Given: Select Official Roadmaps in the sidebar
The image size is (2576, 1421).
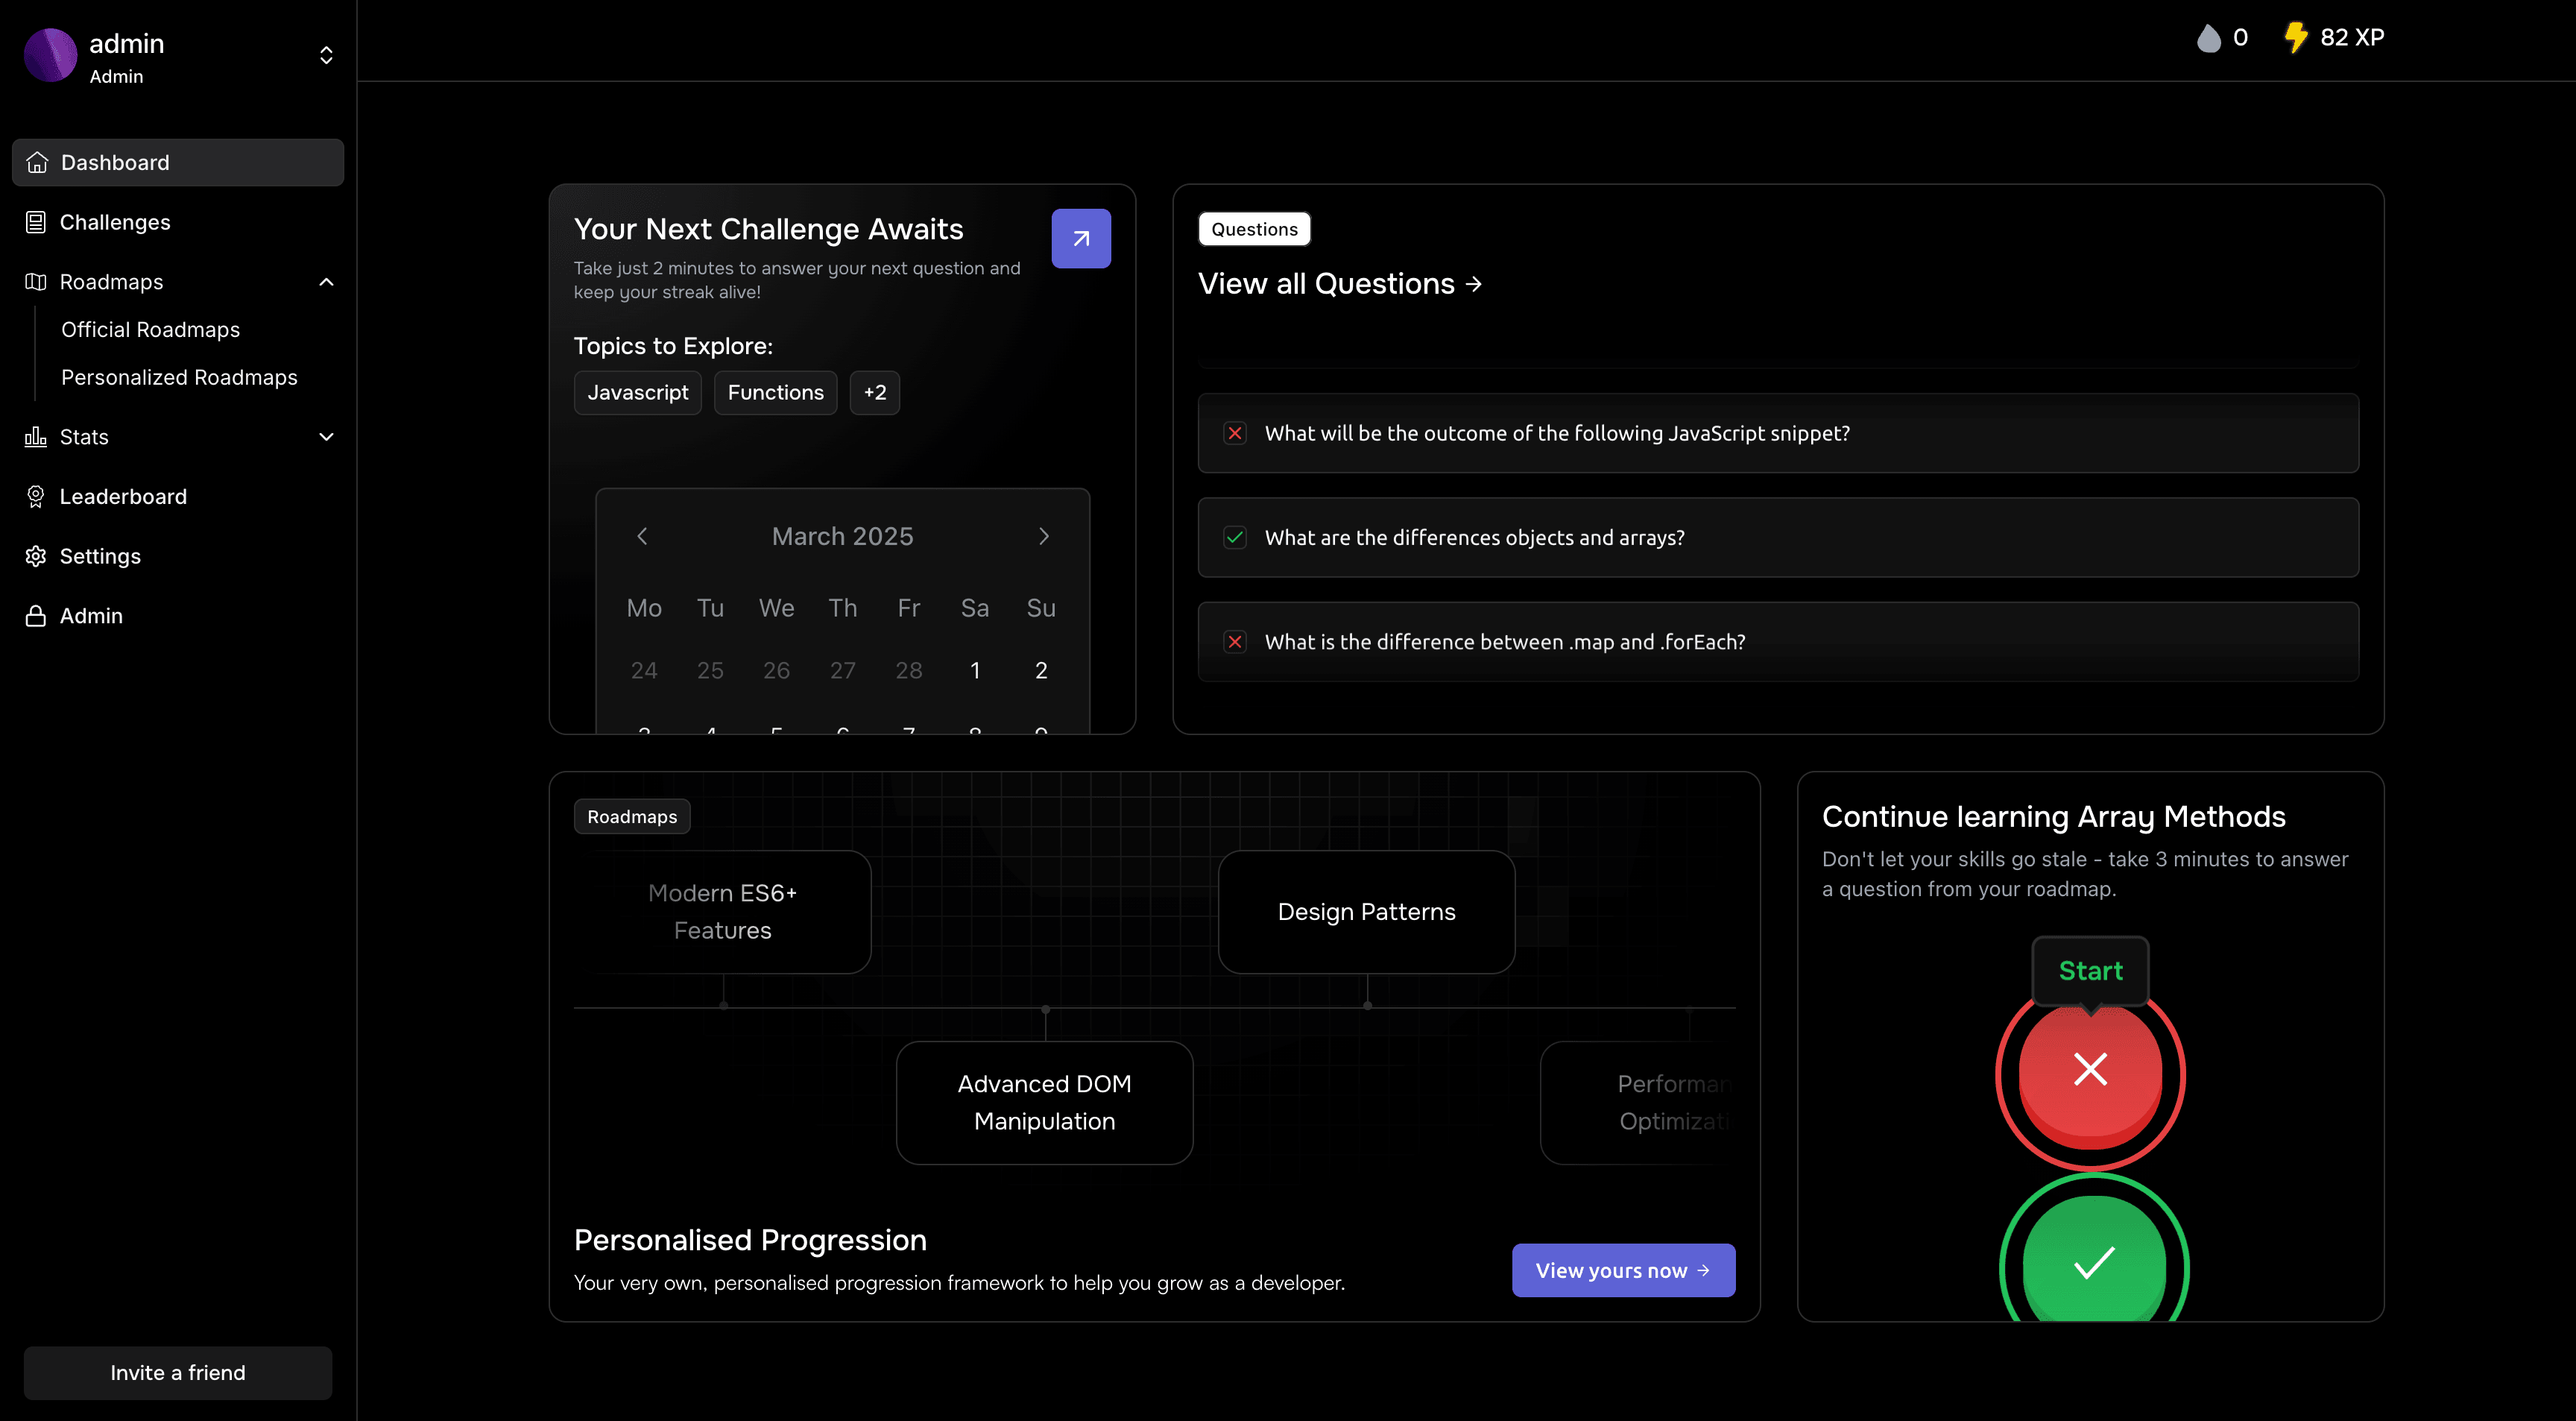Looking at the screenshot, I should click(151, 329).
